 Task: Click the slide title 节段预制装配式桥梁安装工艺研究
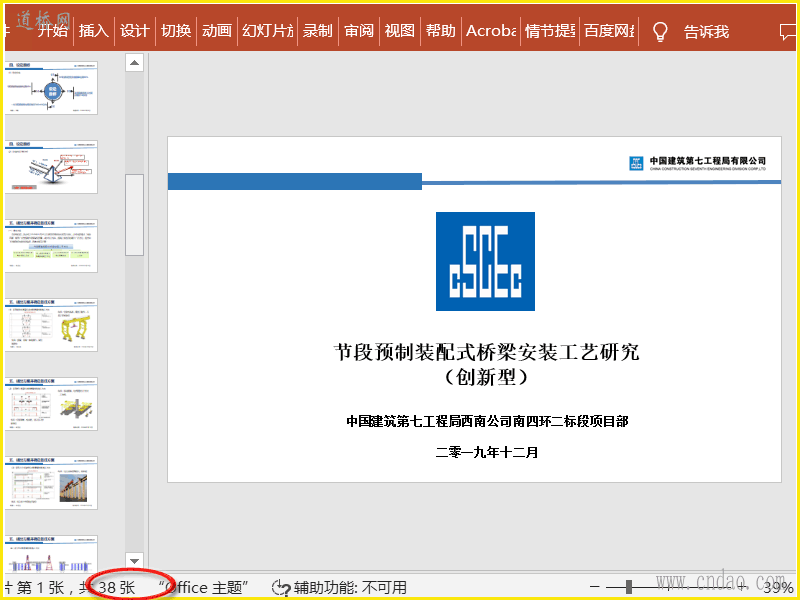point(486,352)
